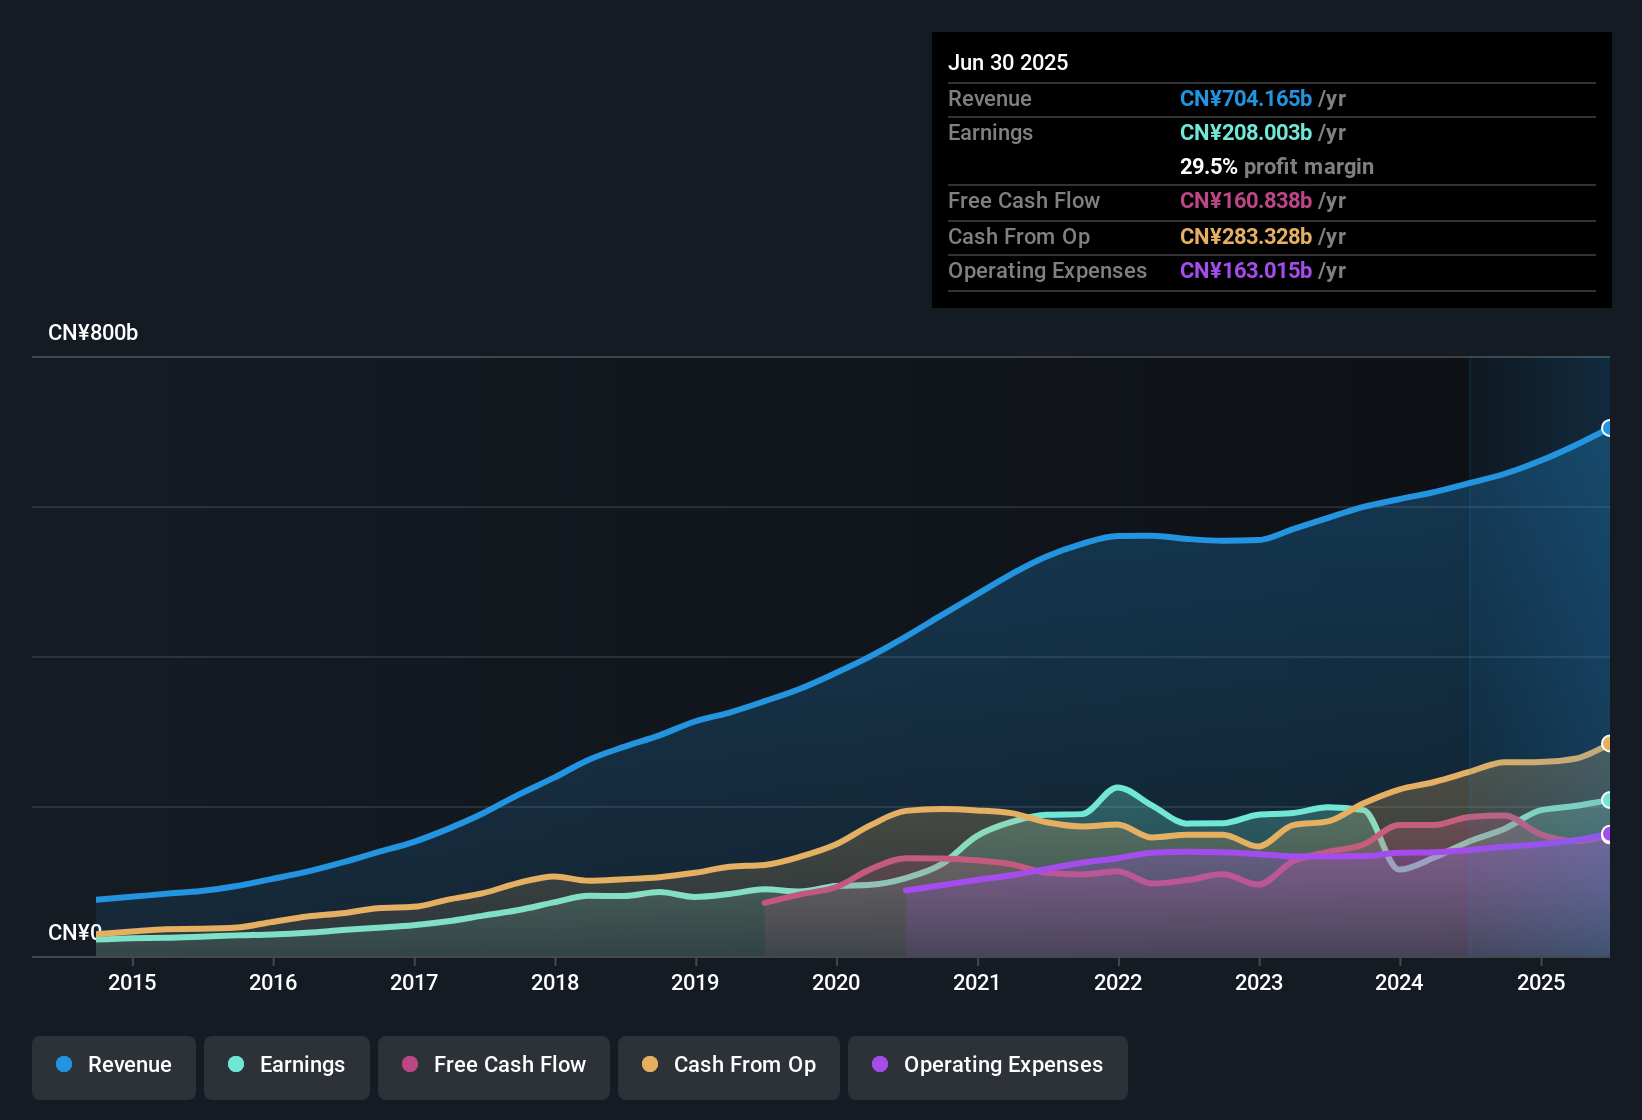Open the Cash From Op legend filter
The image size is (1642, 1120).
[x=728, y=1065]
